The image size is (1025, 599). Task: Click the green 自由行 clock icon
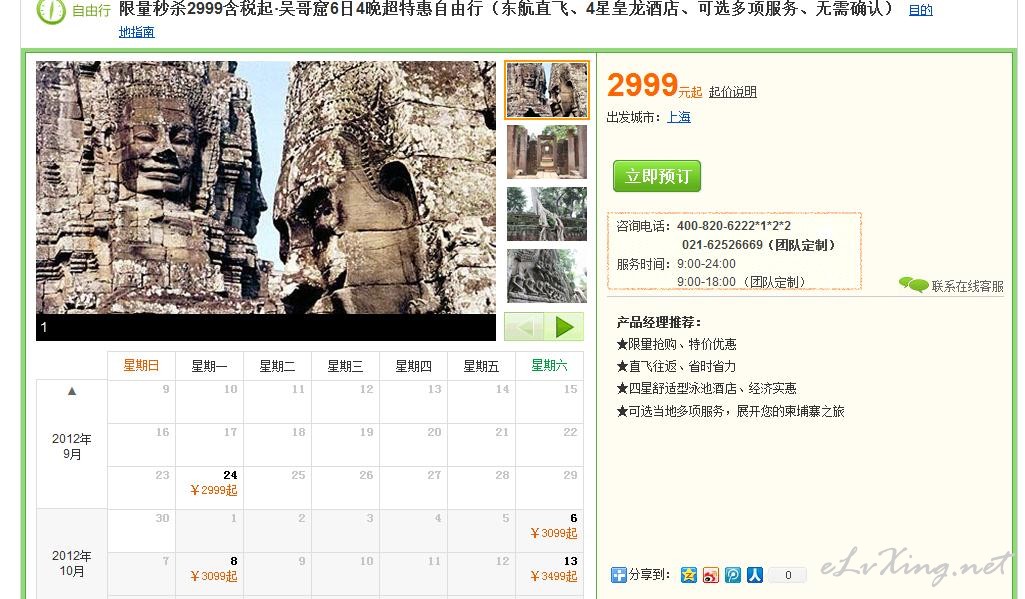51,10
